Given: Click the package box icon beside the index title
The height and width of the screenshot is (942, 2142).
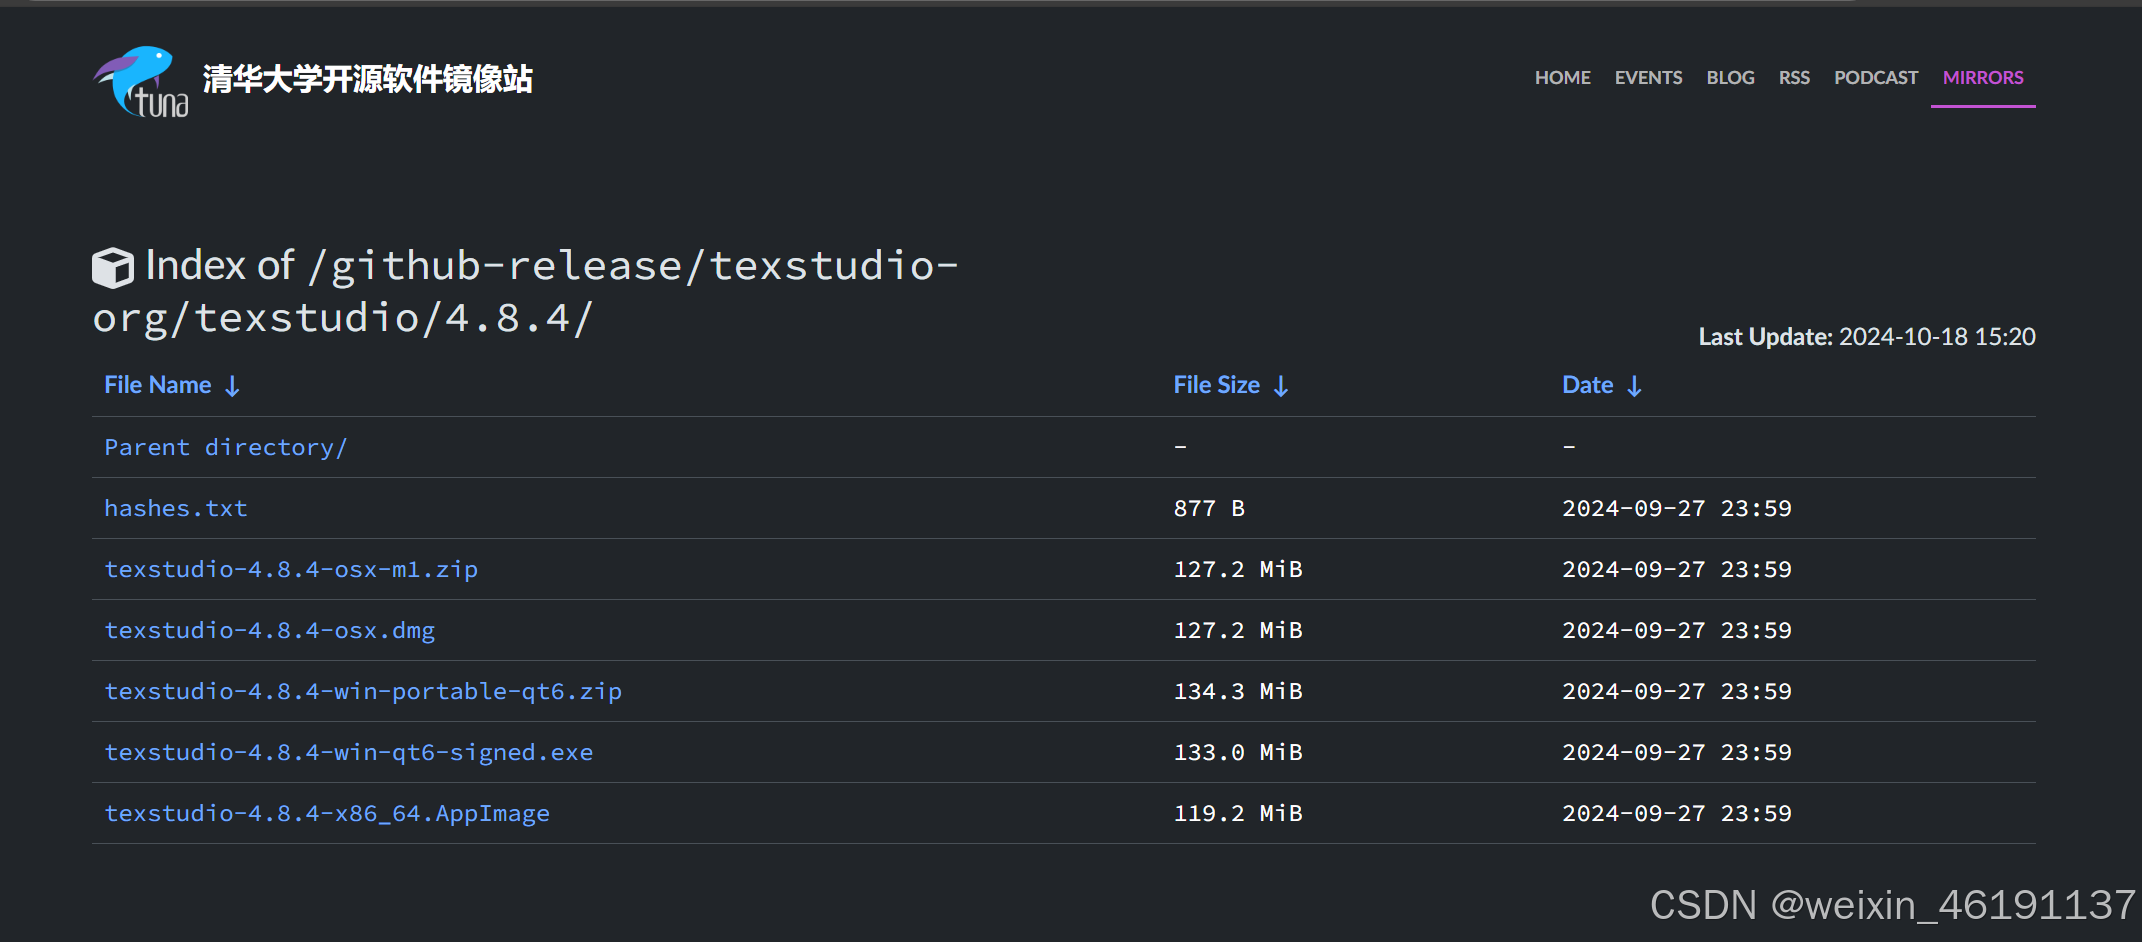Looking at the screenshot, I should pyautogui.click(x=113, y=266).
